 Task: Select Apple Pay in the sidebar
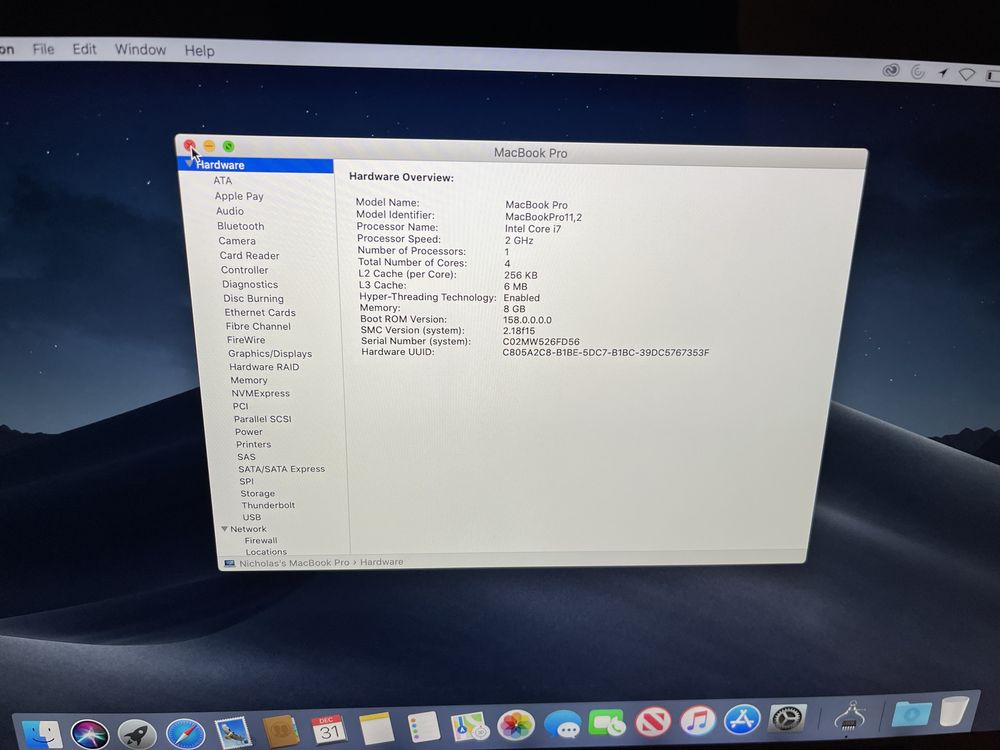[x=239, y=196]
